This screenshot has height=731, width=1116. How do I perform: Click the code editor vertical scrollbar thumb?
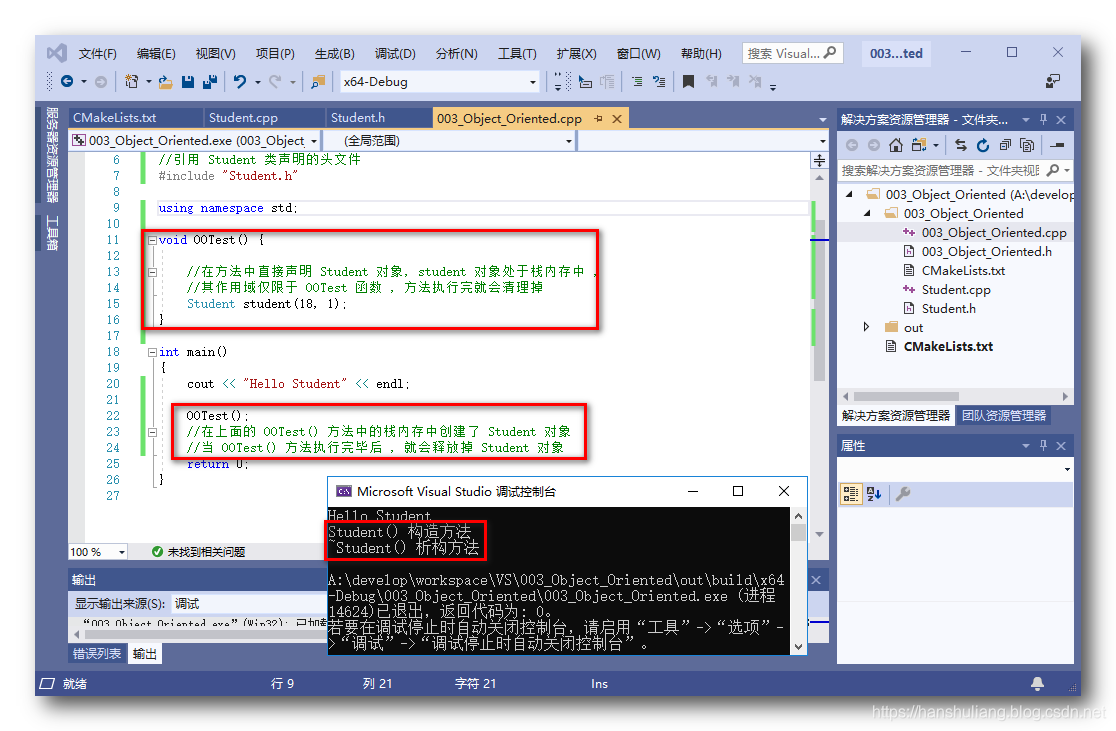tap(819, 299)
